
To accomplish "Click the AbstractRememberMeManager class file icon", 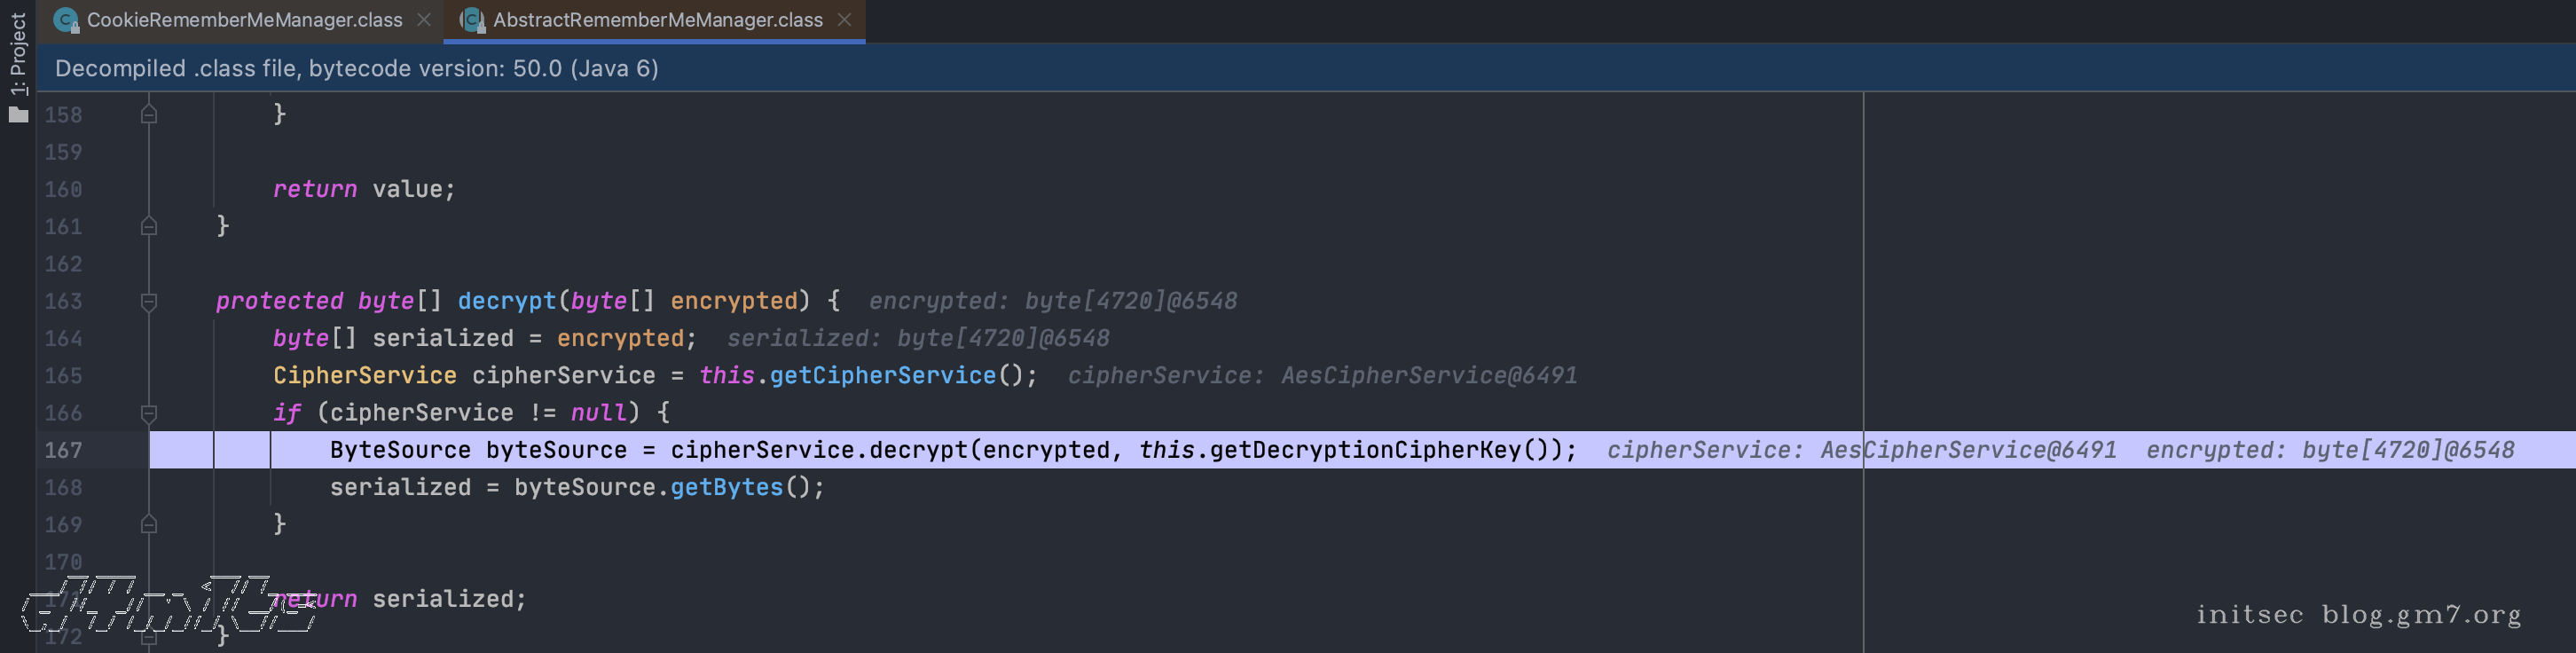I will (x=472, y=20).
